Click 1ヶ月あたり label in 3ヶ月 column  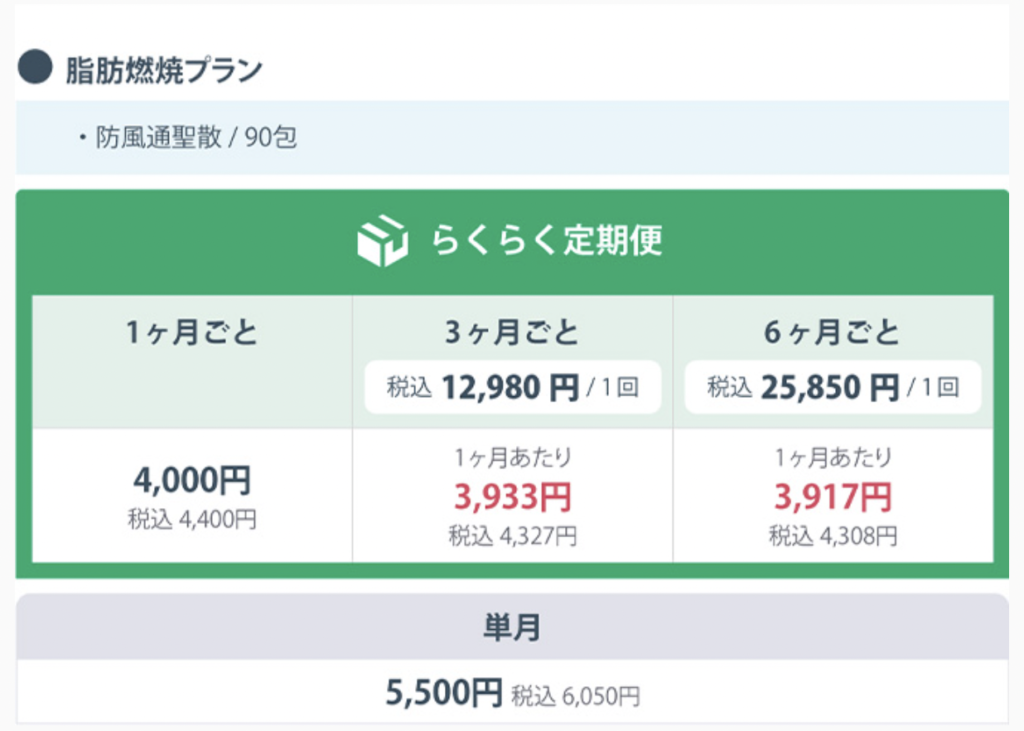512,458
